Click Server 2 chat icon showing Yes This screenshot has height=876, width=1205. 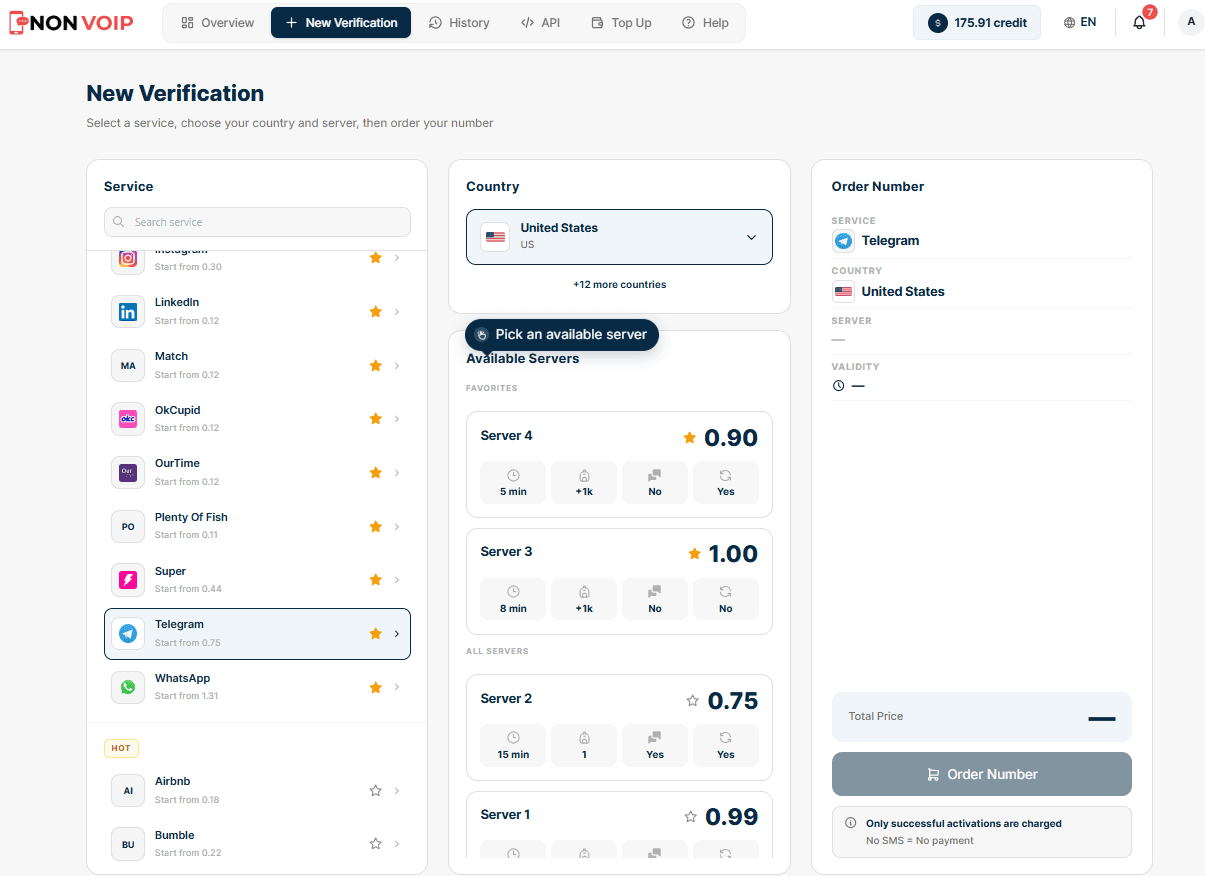tap(655, 738)
